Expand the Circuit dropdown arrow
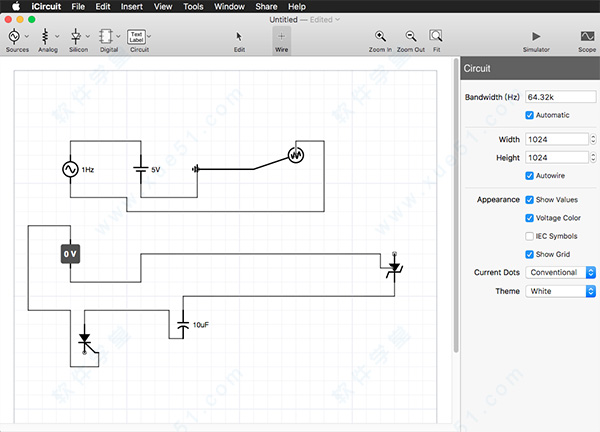Screen dimensions: 600x432 pyautogui.click(x=149, y=36)
